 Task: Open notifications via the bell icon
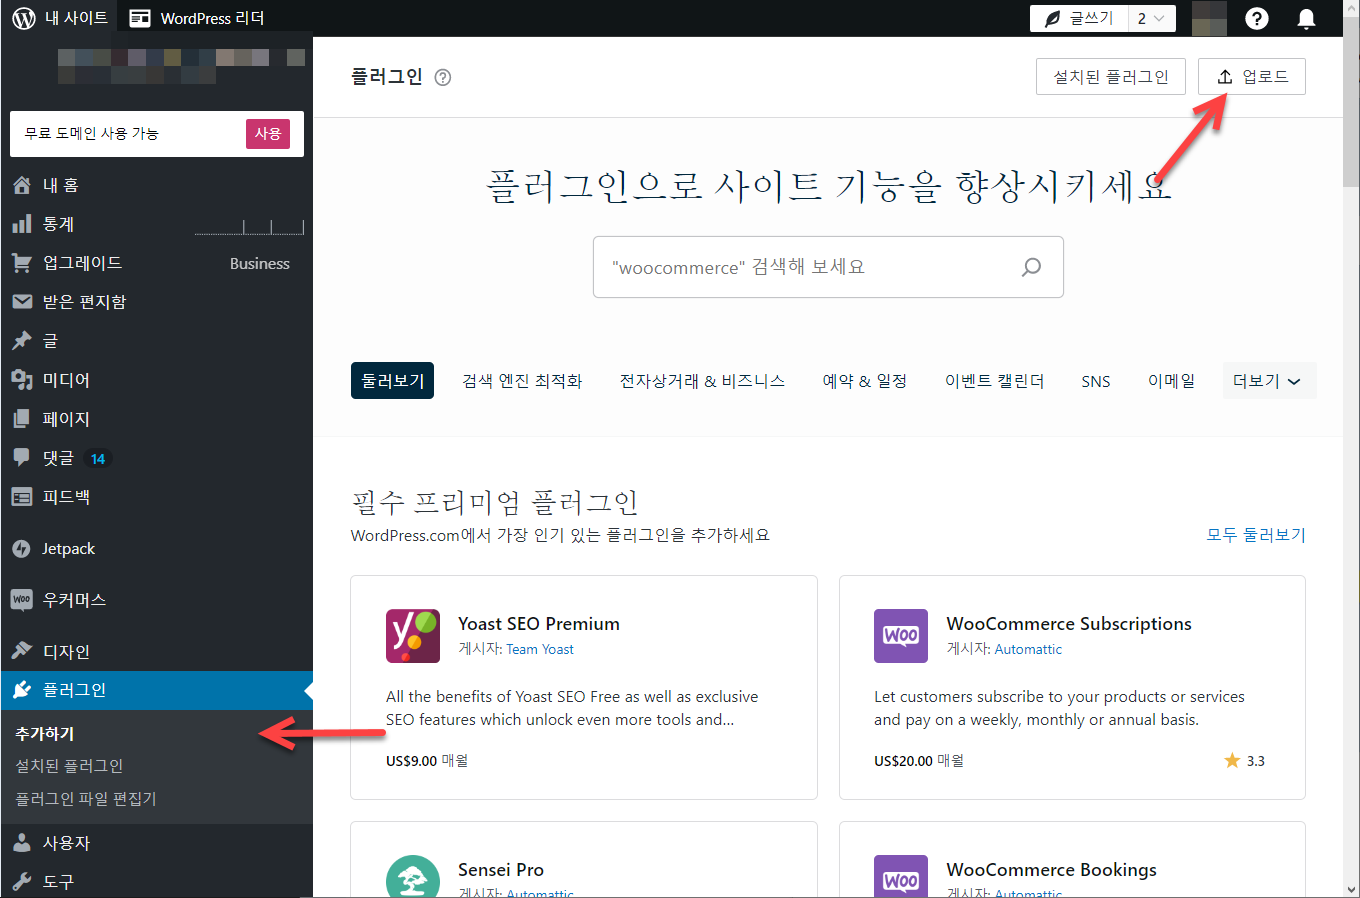[x=1306, y=18]
